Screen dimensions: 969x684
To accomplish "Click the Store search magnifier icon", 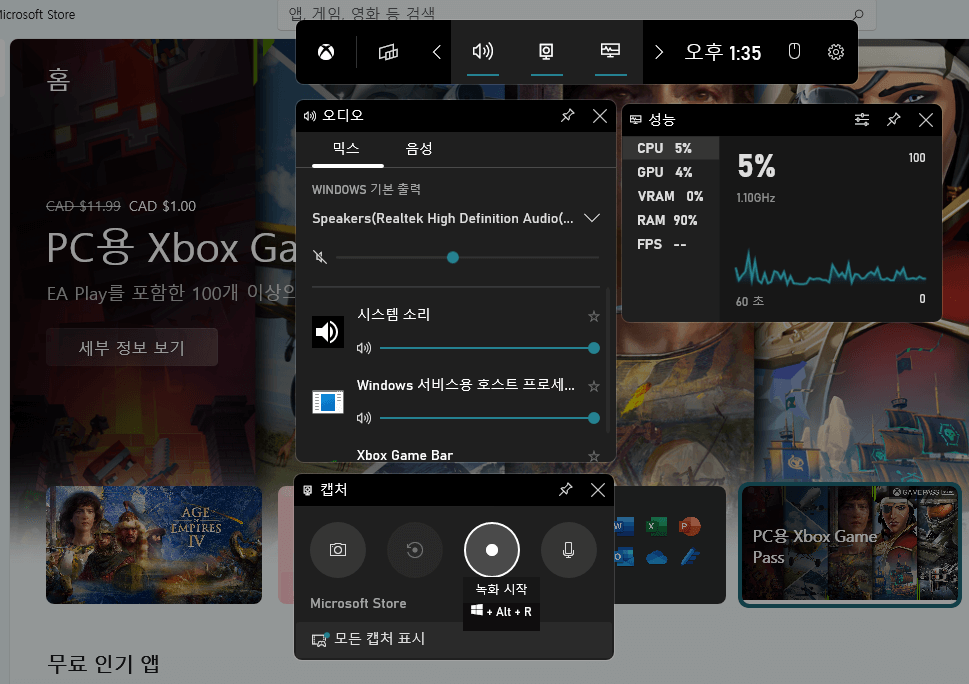I will coord(858,14).
